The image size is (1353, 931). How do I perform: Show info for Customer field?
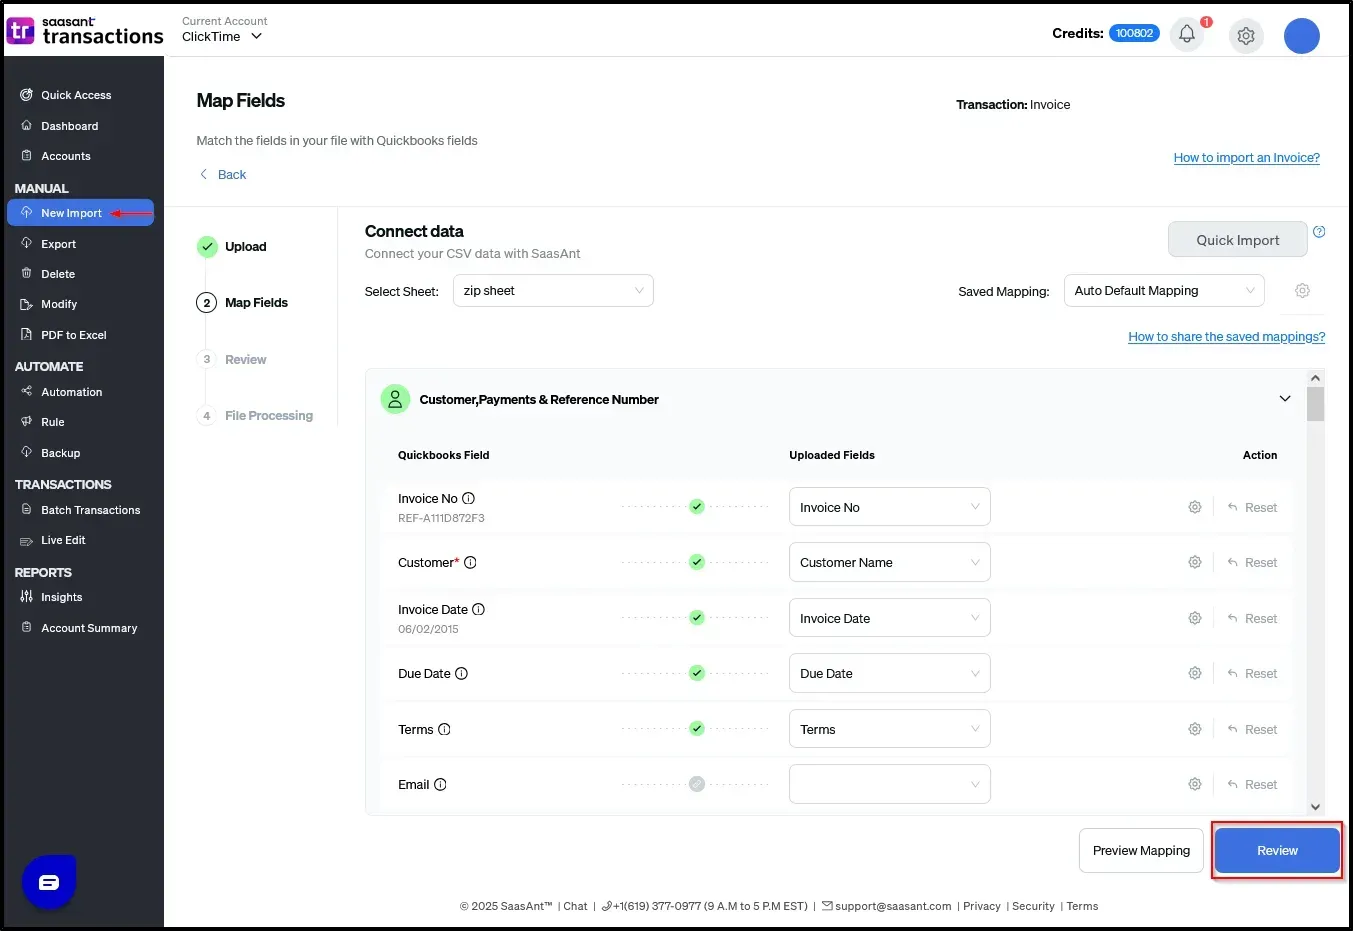pos(470,562)
